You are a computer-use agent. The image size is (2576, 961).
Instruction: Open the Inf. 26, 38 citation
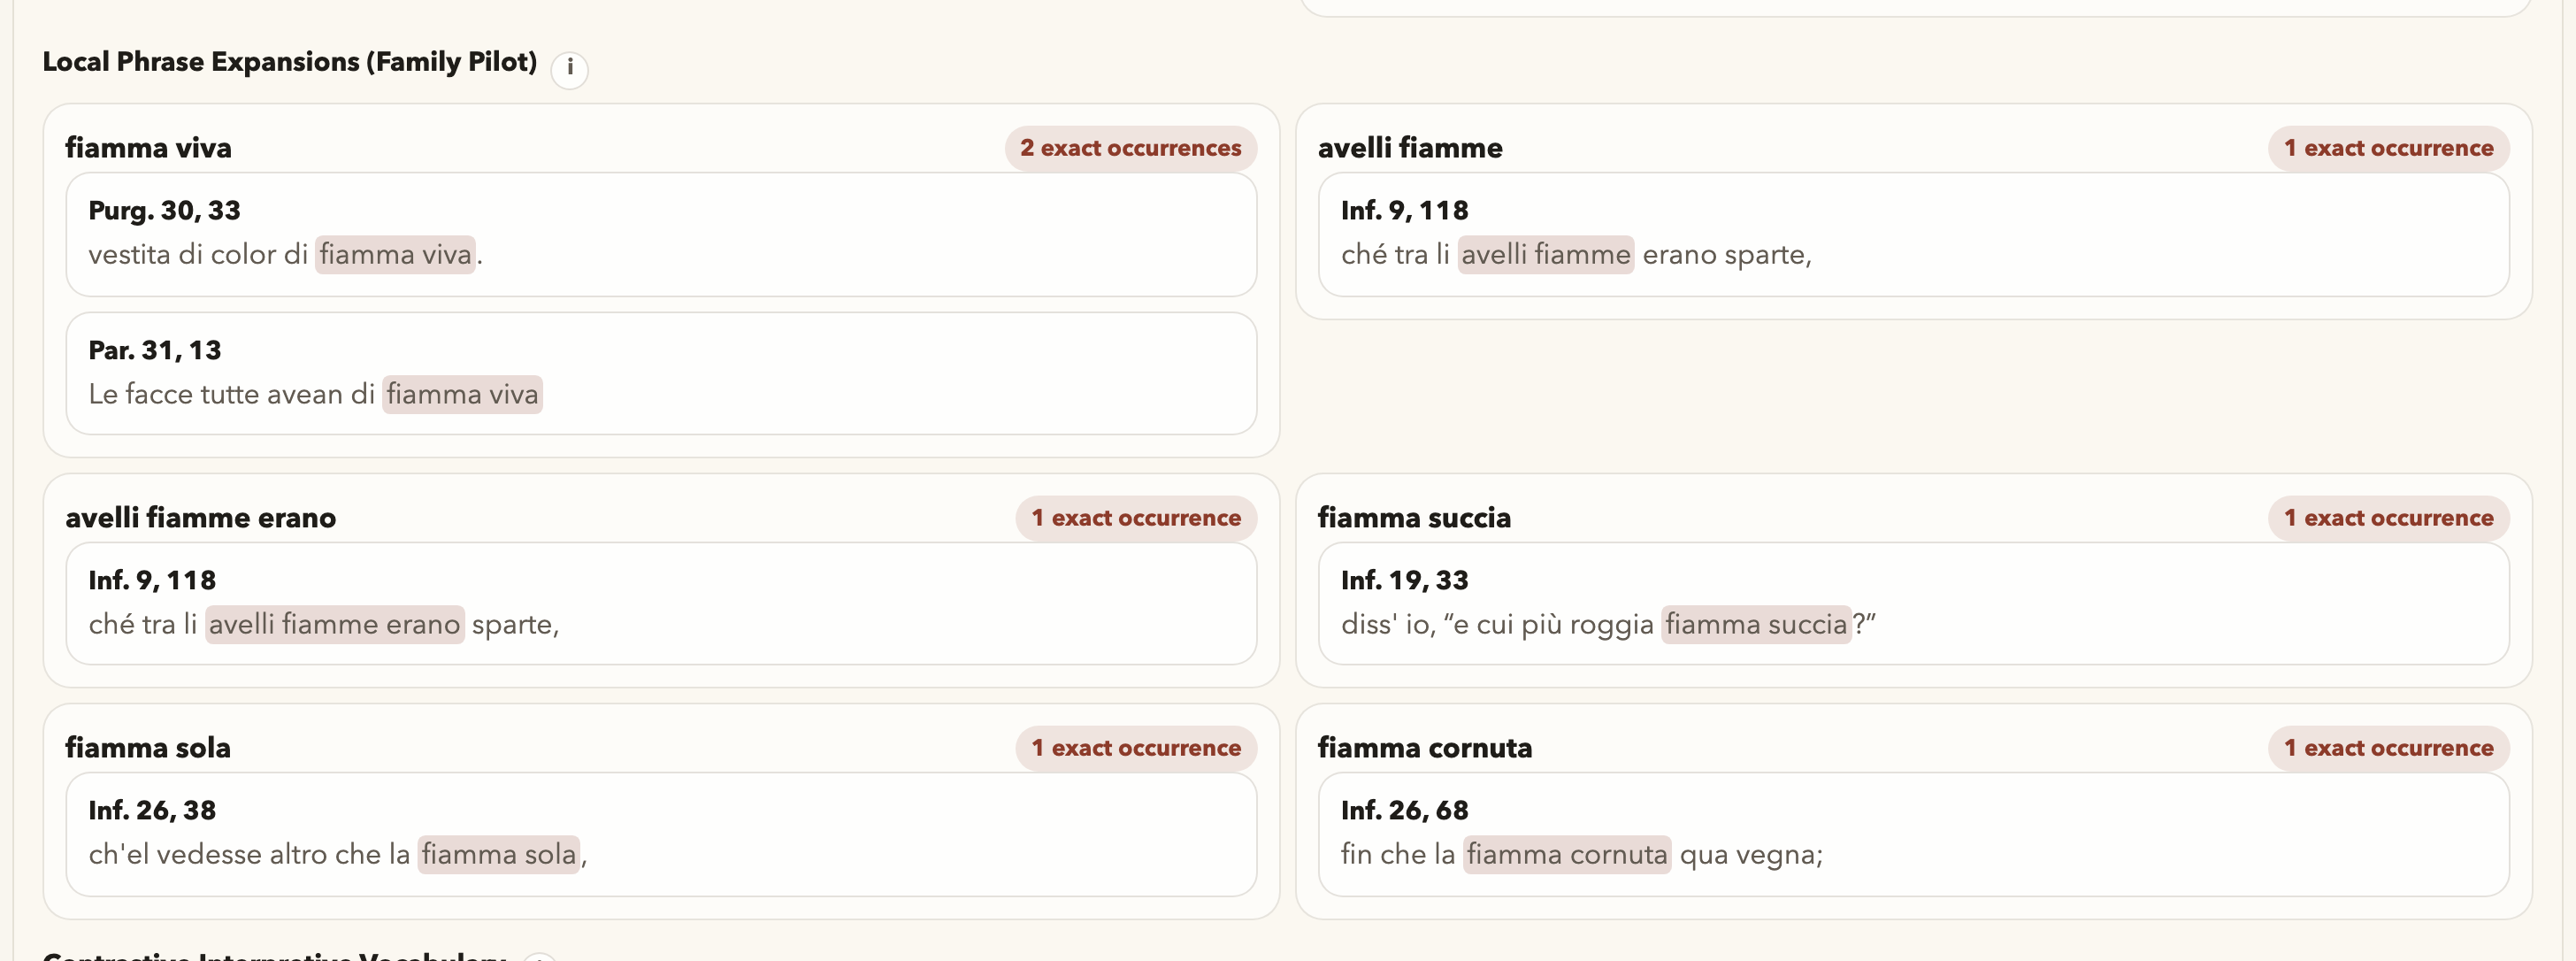pos(152,810)
